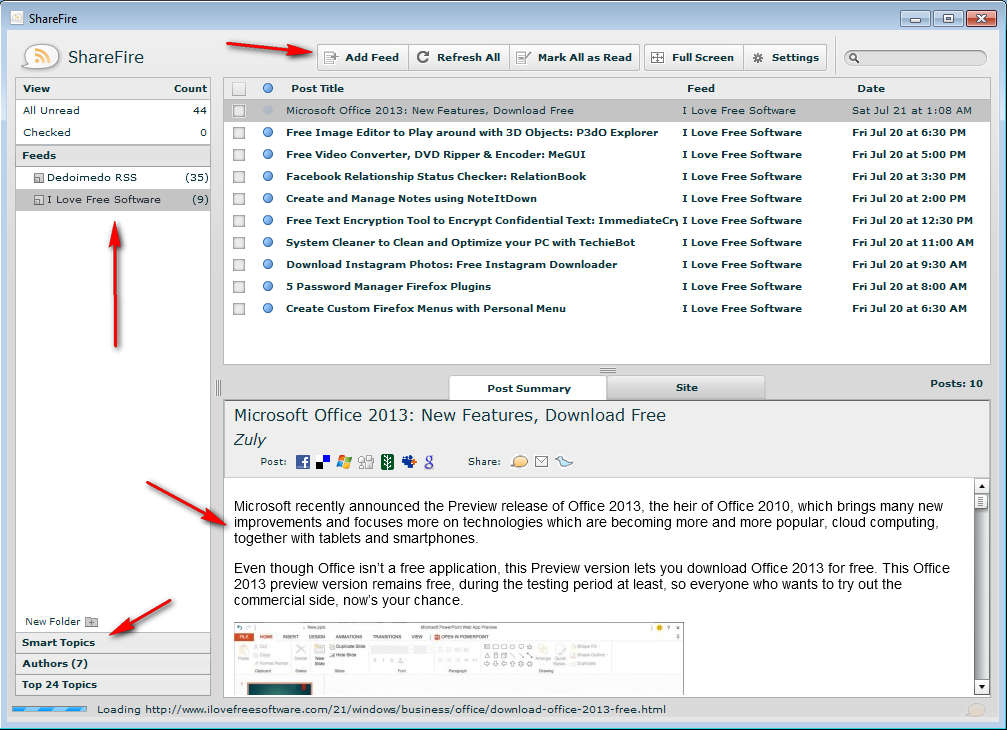The image size is (1007, 730).
Task: Toggle unread dot for MeGUI post
Action: pyautogui.click(x=268, y=154)
